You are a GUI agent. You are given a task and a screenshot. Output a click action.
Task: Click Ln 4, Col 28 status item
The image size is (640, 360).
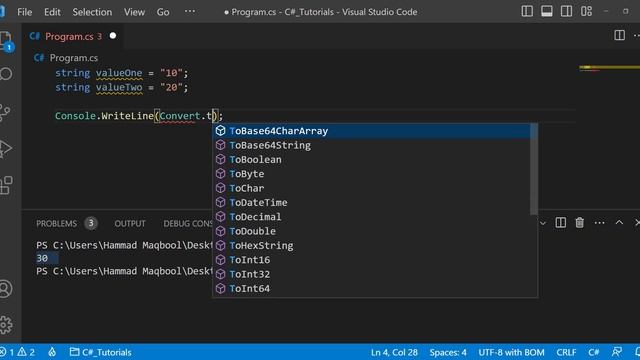point(394,352)
